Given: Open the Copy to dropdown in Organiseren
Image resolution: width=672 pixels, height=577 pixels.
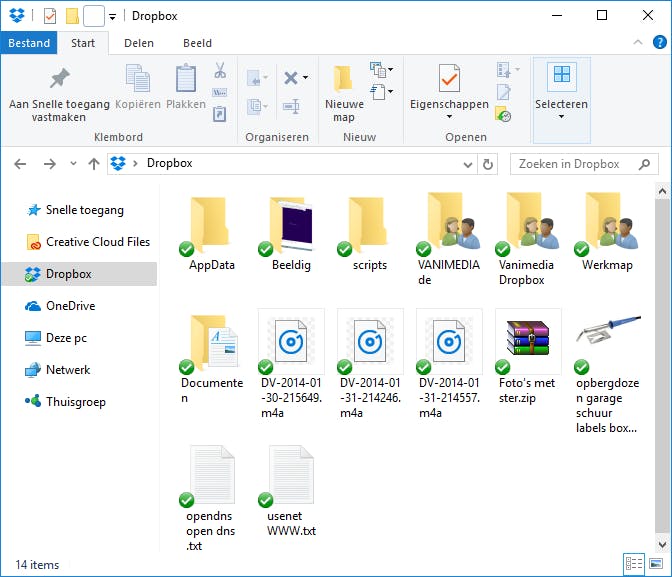Looking at the screenshot, I should (258, 106).
